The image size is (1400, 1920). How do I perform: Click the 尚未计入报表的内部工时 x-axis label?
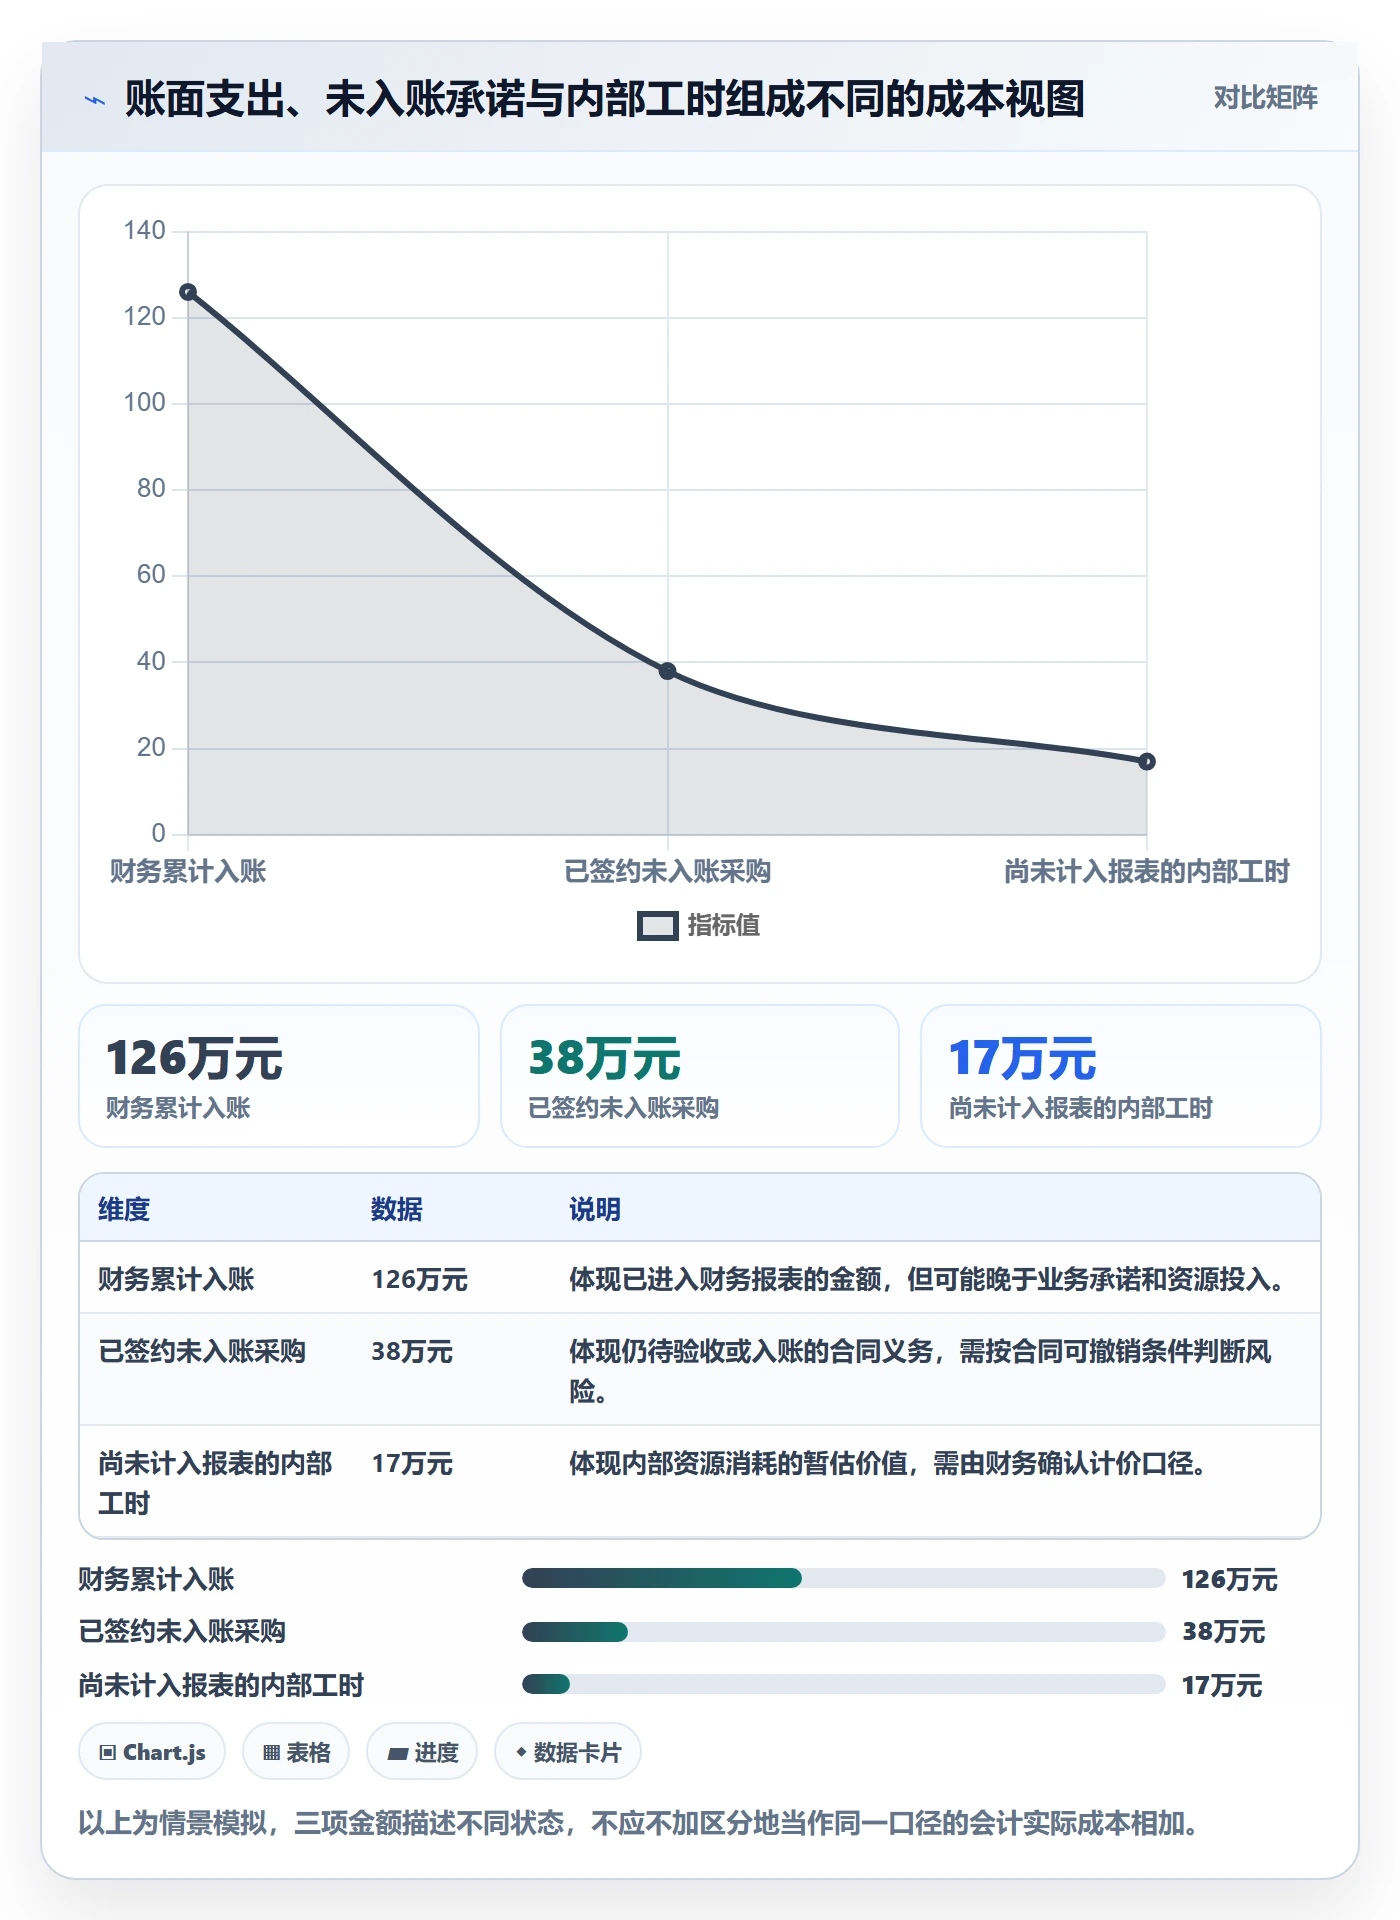click(1147, 872)
